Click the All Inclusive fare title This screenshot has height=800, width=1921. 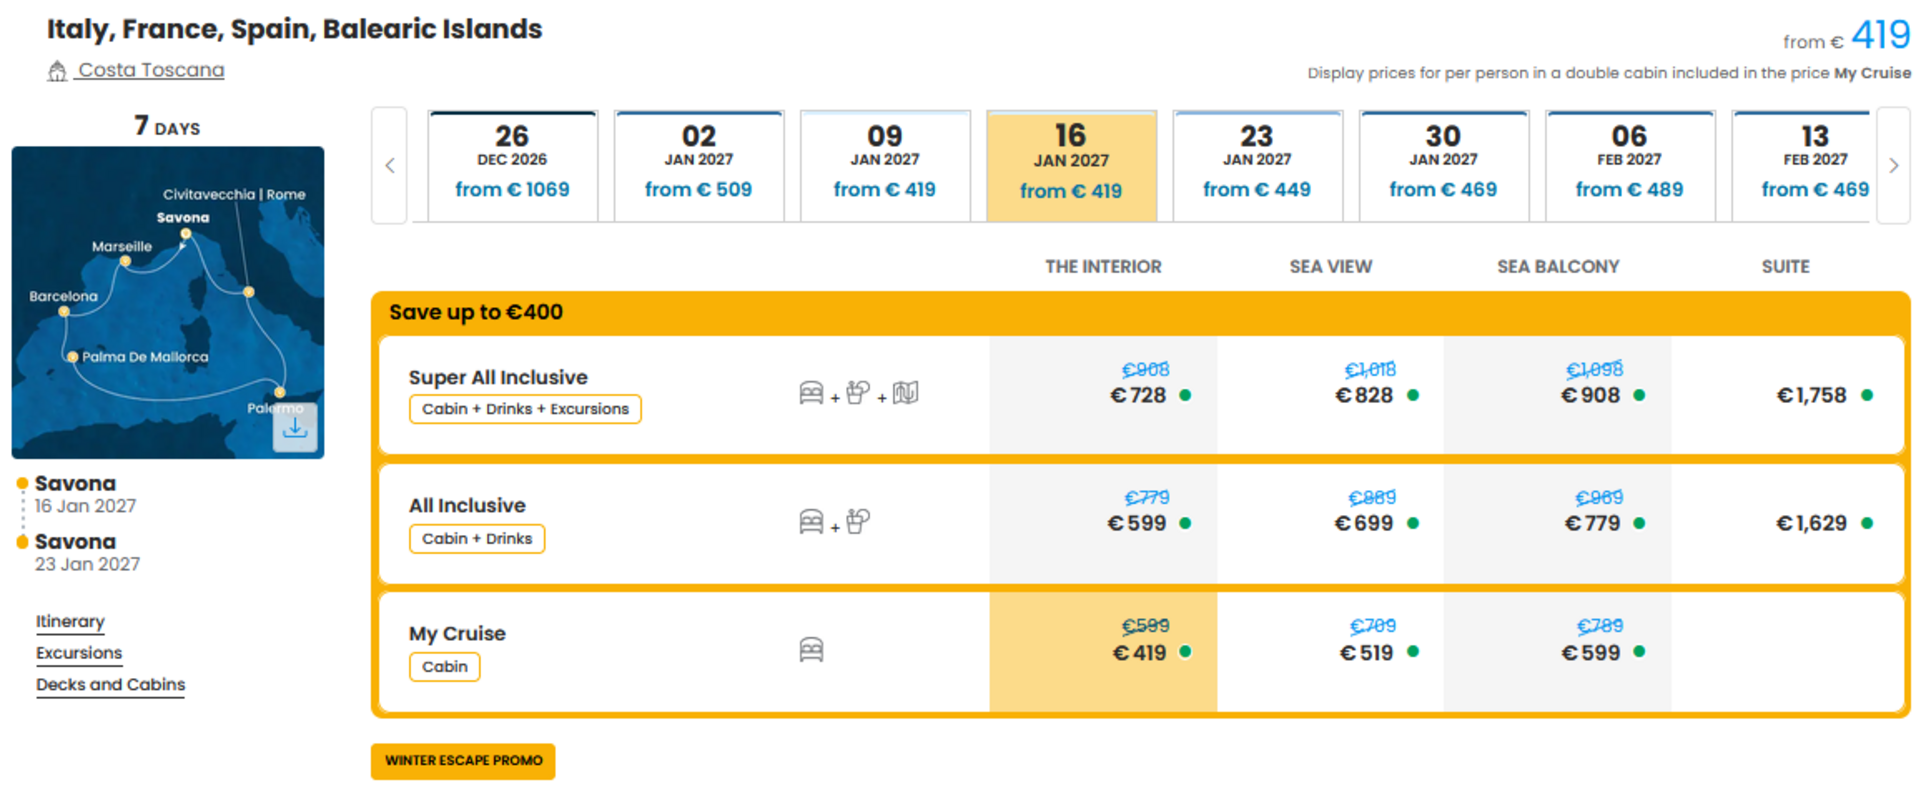click(x=467, y=506)
